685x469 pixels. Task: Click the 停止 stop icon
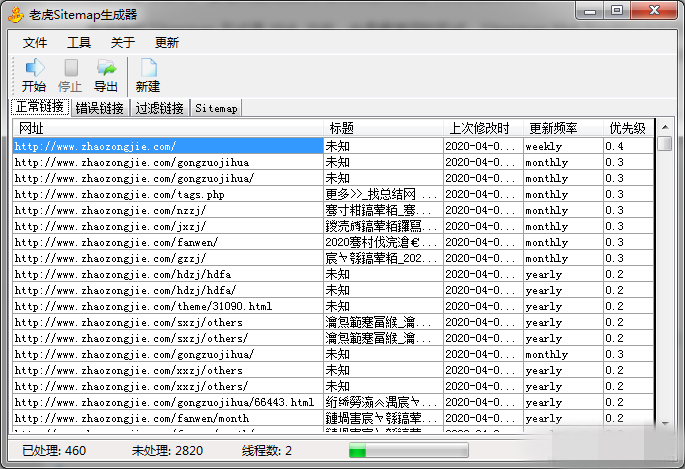pos(71,68)
